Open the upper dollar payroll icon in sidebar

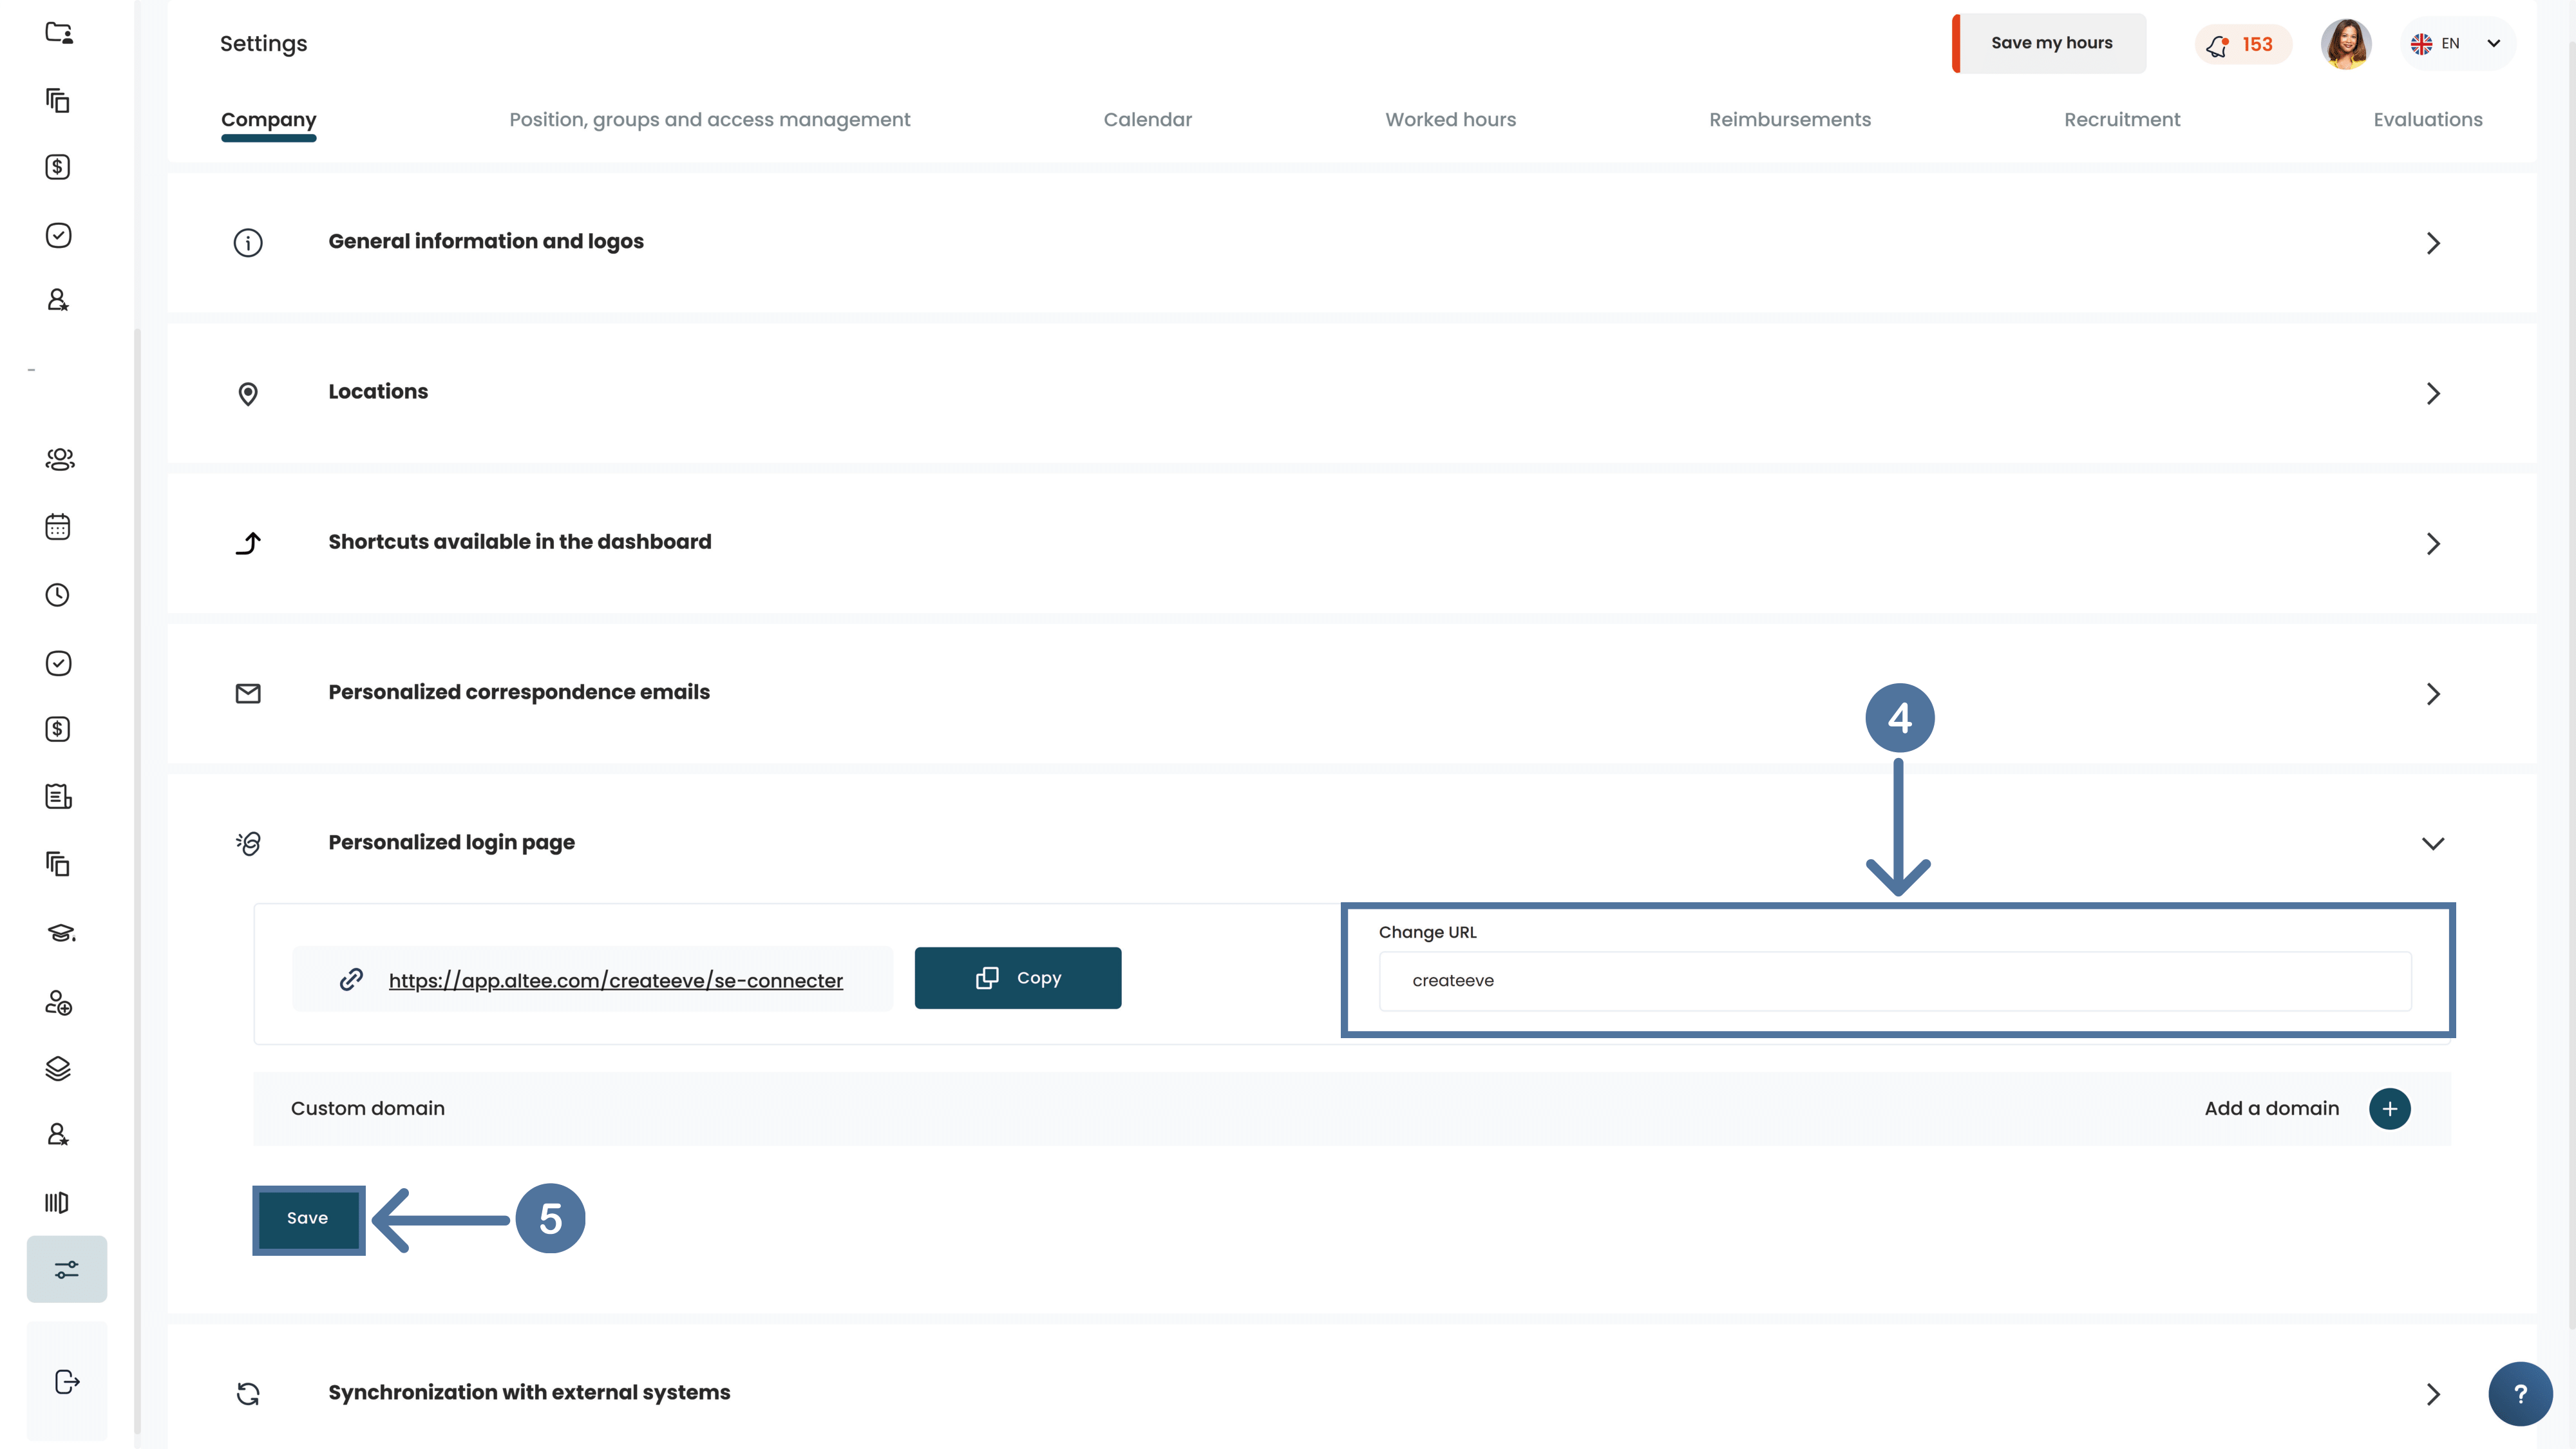point(58,167)
